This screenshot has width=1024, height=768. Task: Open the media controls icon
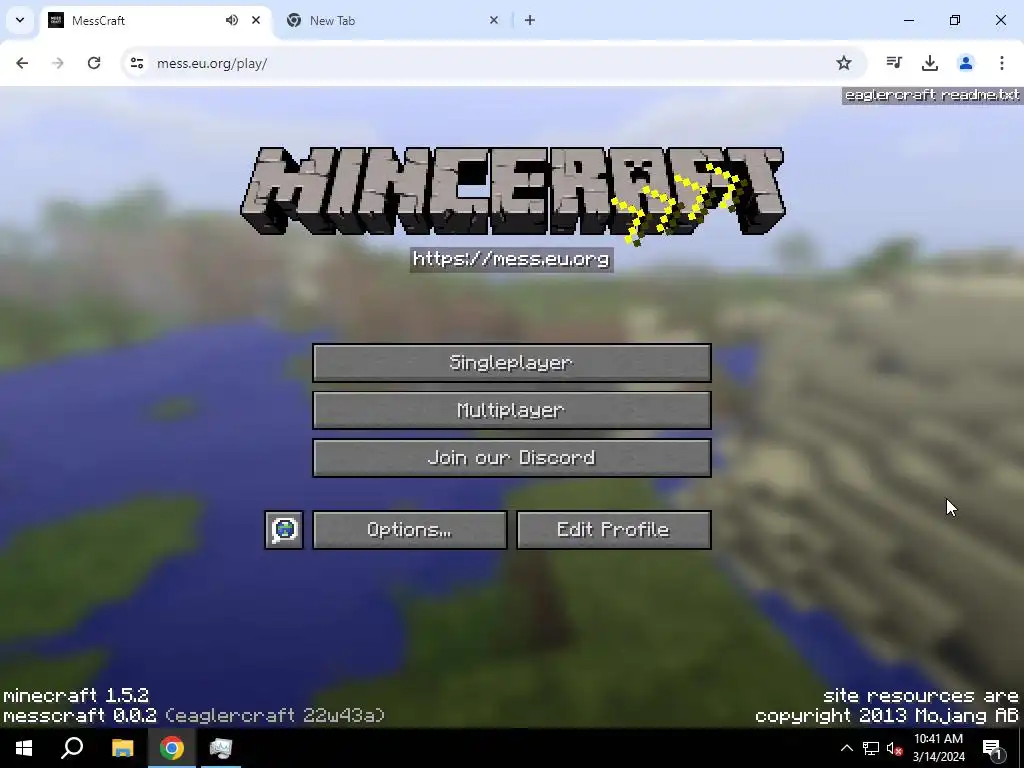pos(894,63)
